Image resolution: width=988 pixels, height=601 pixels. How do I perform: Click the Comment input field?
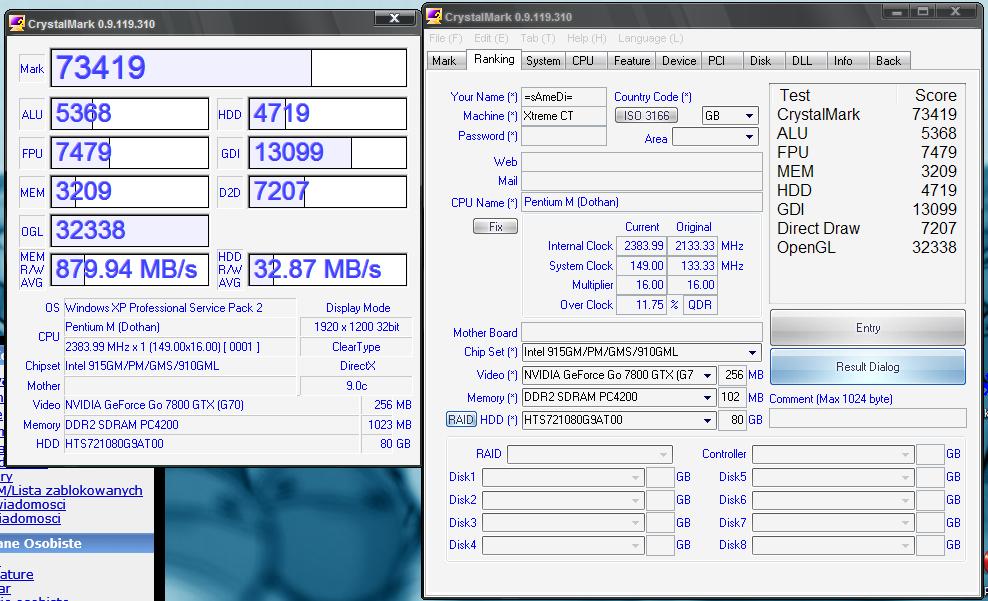[868, 418]
